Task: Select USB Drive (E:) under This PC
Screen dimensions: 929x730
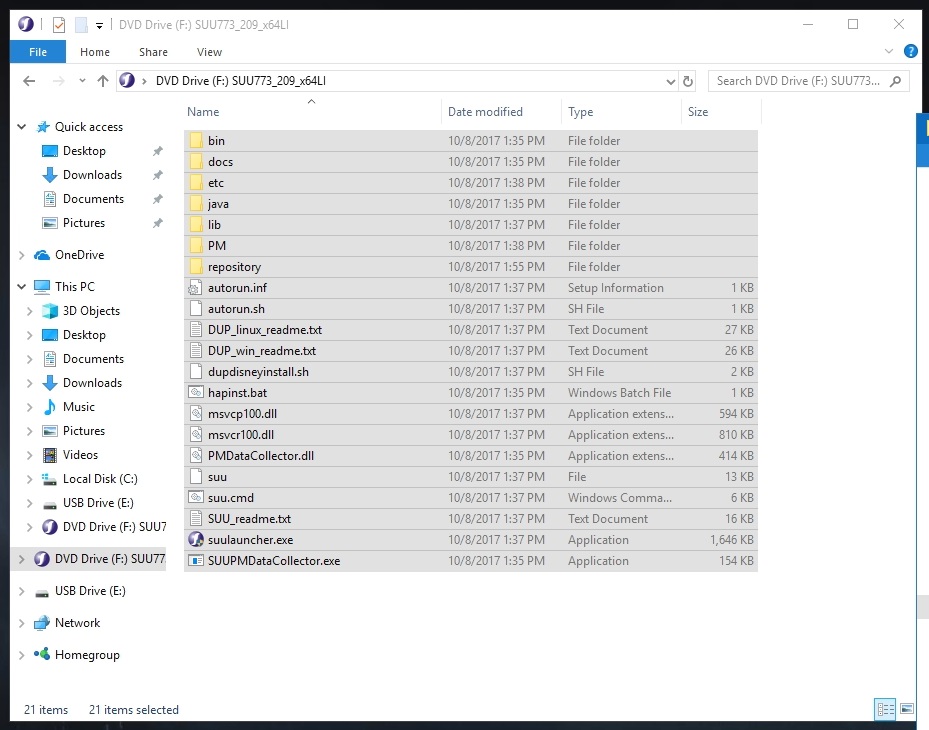Action: [98, 503]
